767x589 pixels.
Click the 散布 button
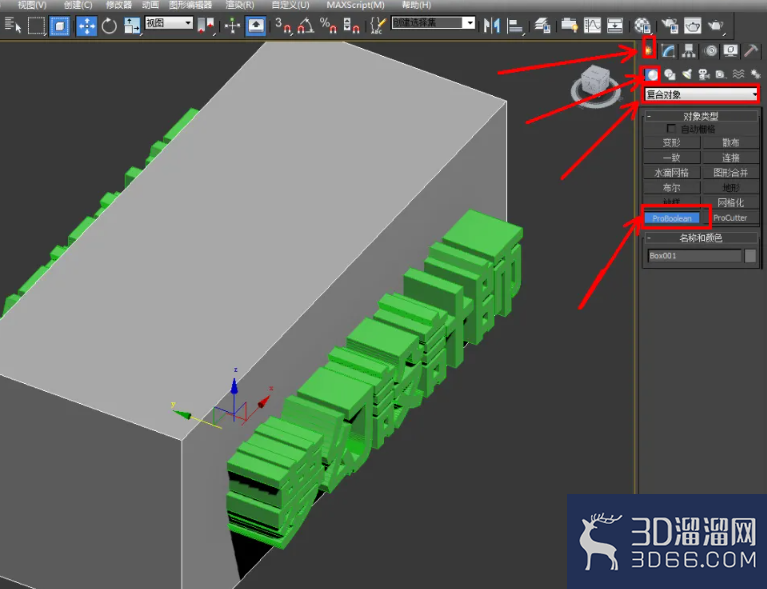[x=730, y=143]
